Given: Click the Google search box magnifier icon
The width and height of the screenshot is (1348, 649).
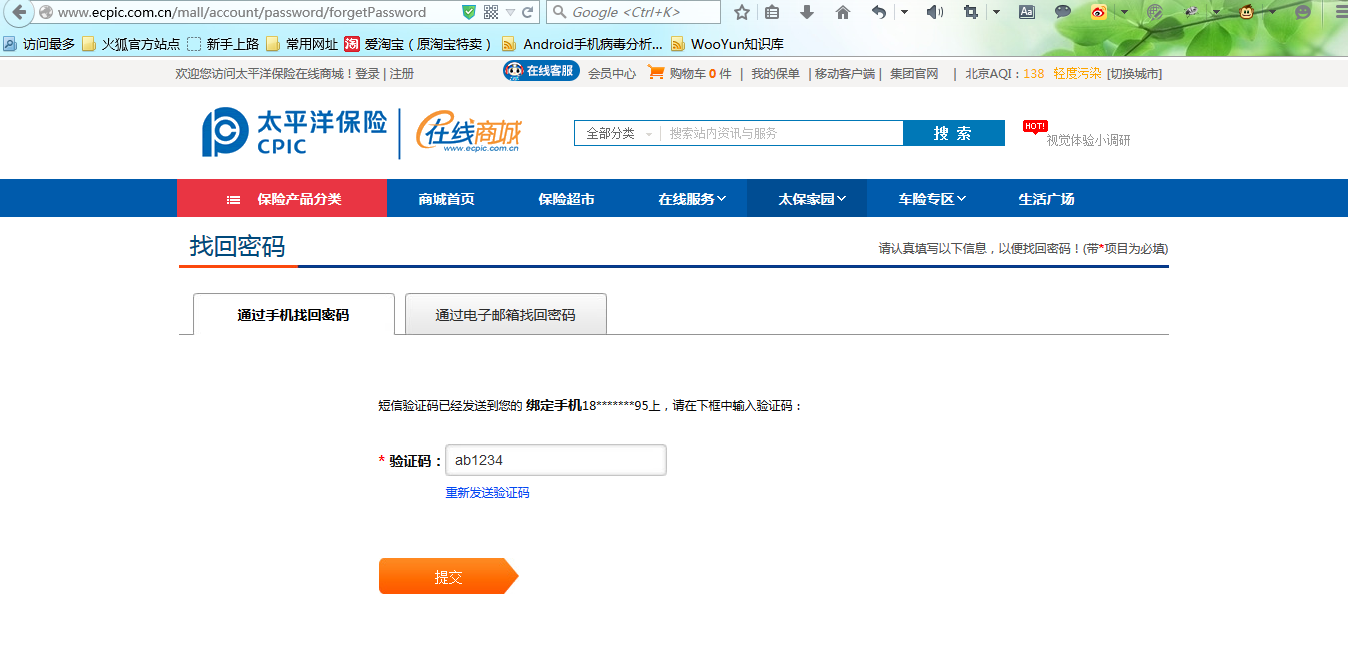Looking at the screenshot, I should click(558, 12).
